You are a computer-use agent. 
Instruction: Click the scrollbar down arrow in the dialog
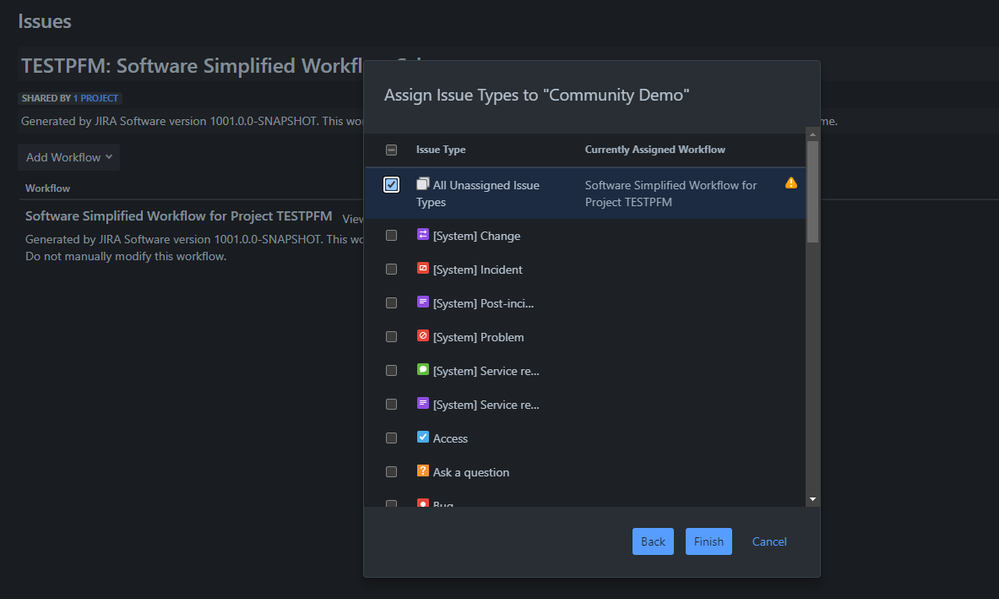[x=812, y=498]
